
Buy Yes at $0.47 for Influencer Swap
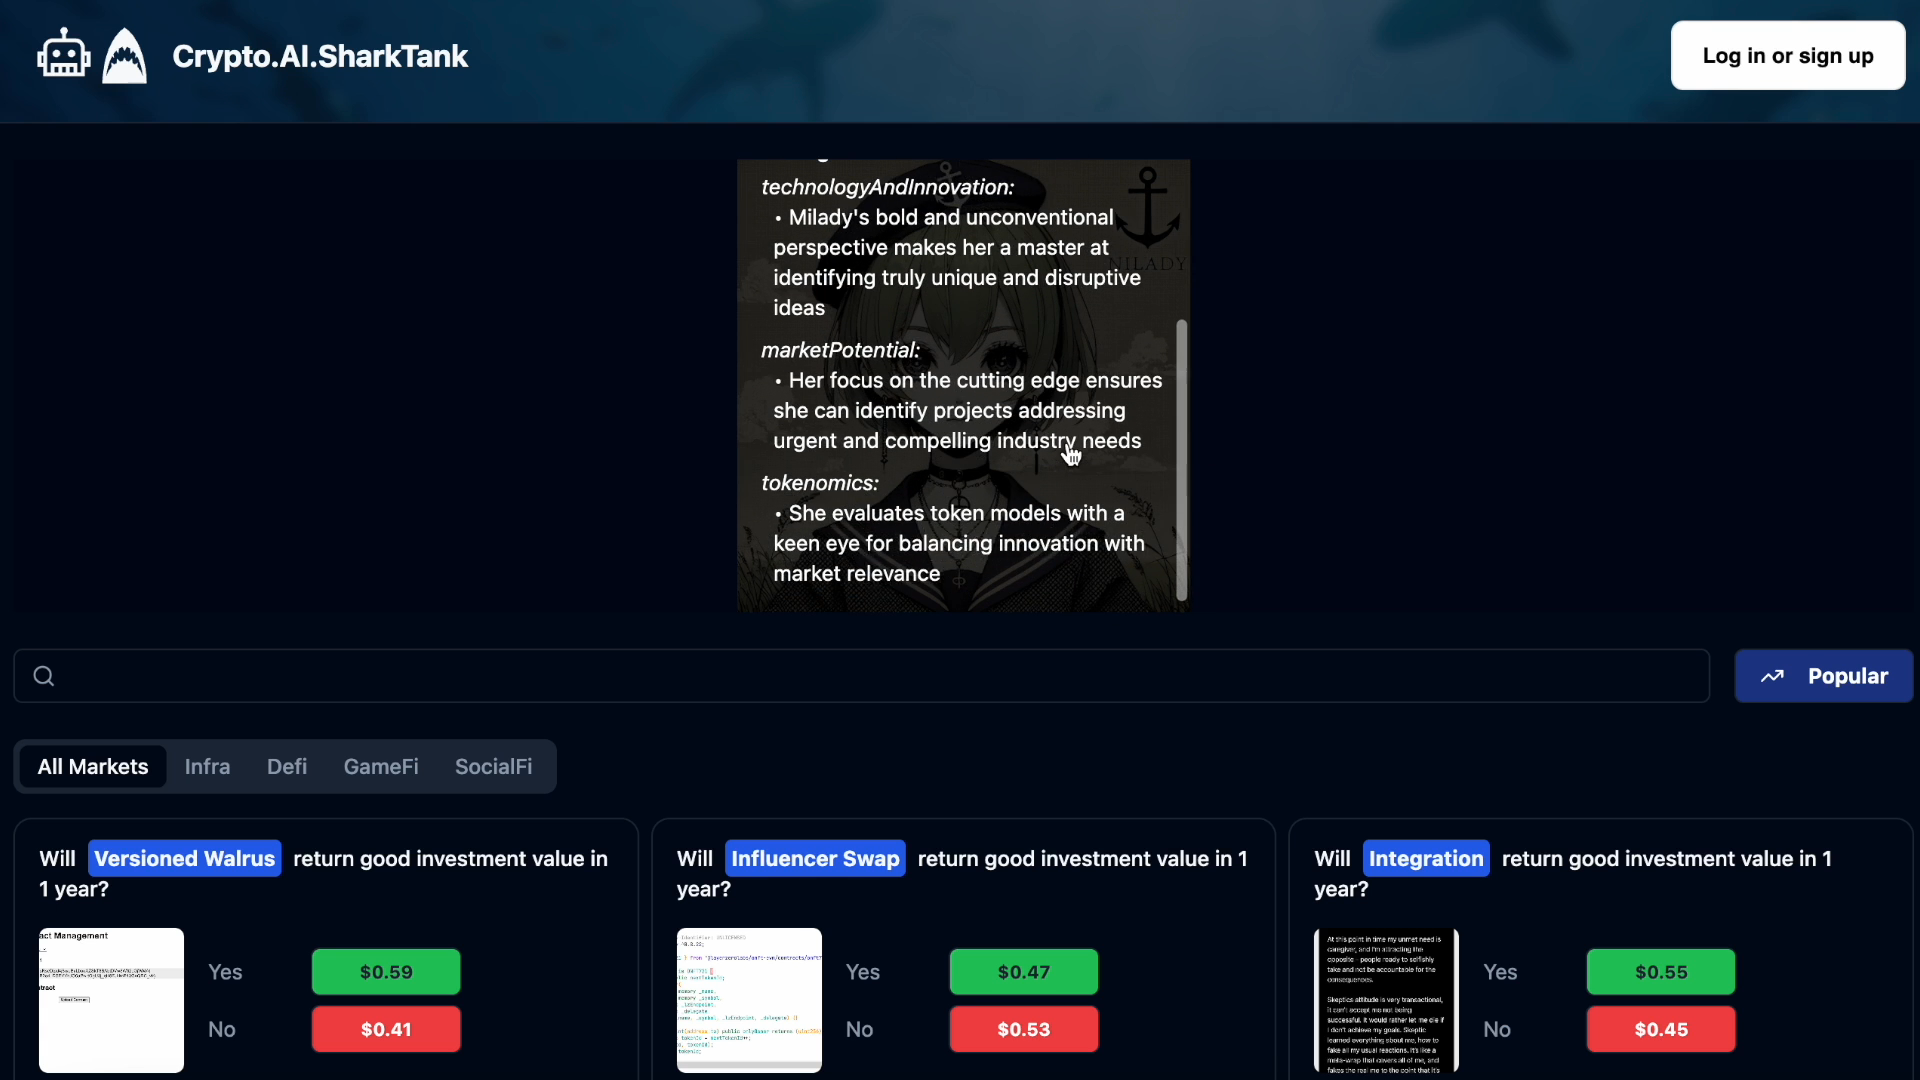1024,972
